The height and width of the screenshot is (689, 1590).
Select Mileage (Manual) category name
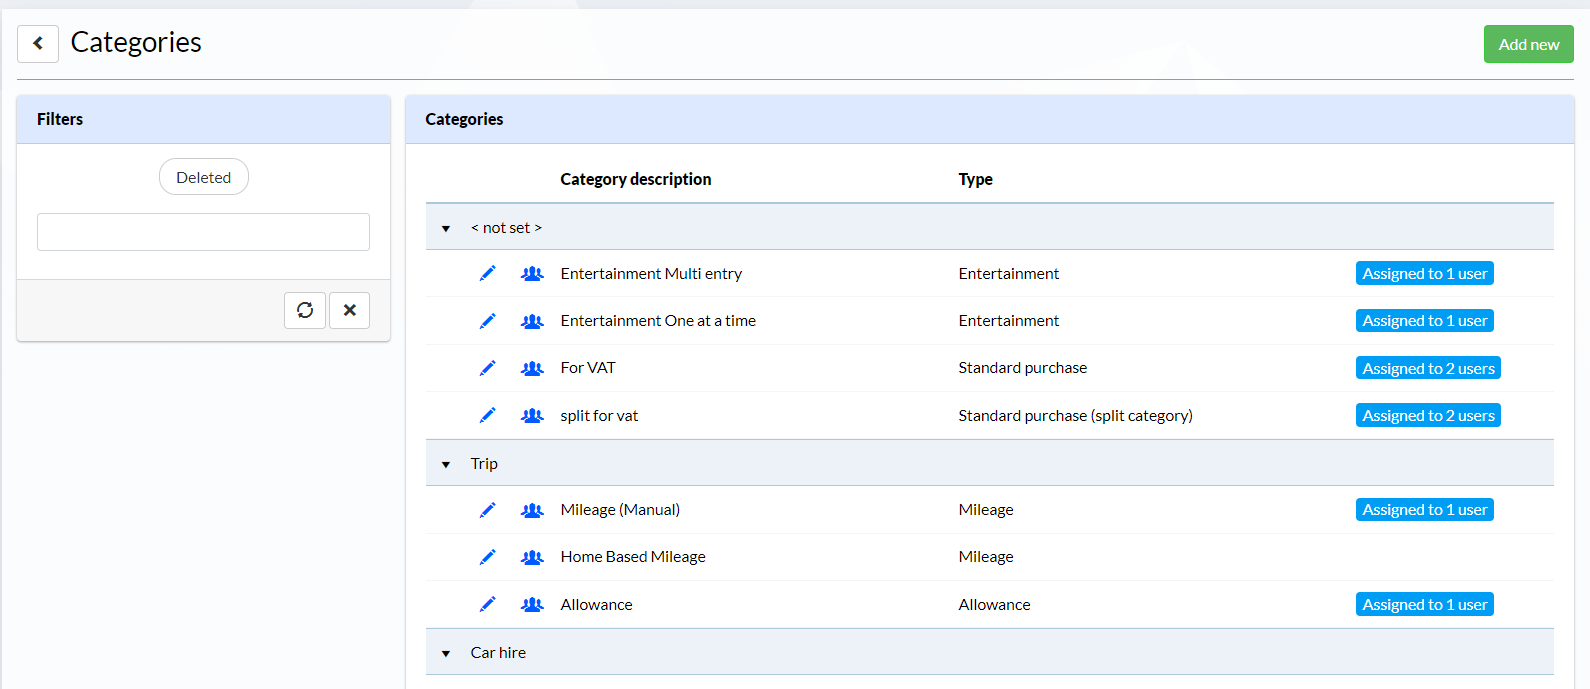click(620, 510)
